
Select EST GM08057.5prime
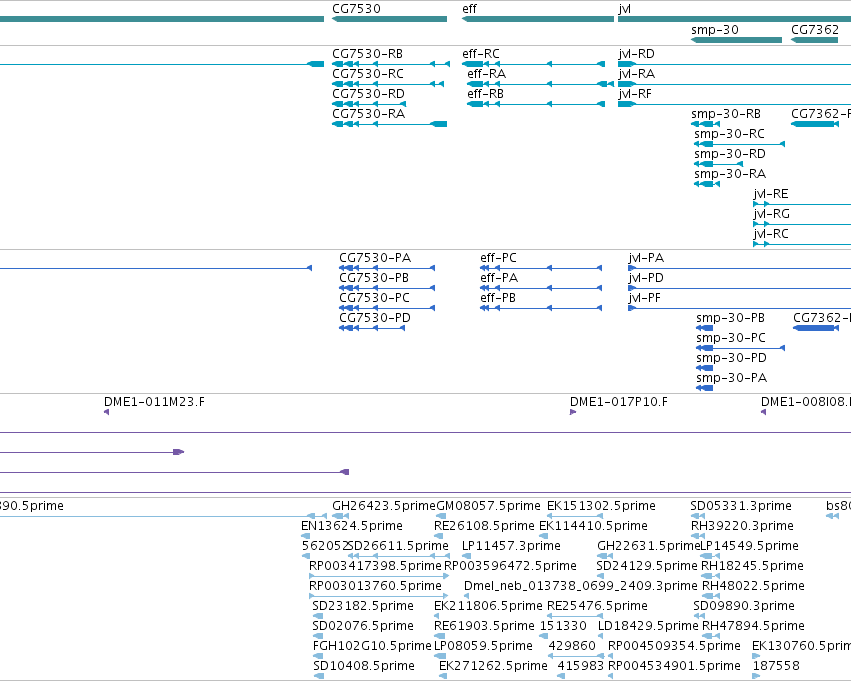[x=439, y=516]
